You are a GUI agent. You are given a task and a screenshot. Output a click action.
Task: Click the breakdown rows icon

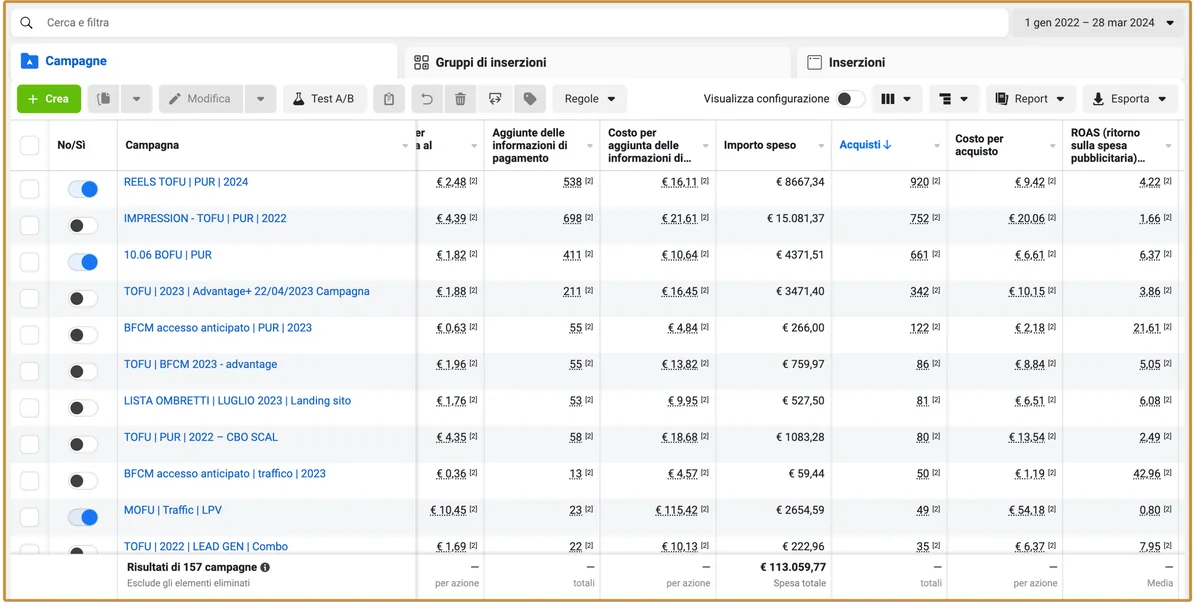(946, 99)
